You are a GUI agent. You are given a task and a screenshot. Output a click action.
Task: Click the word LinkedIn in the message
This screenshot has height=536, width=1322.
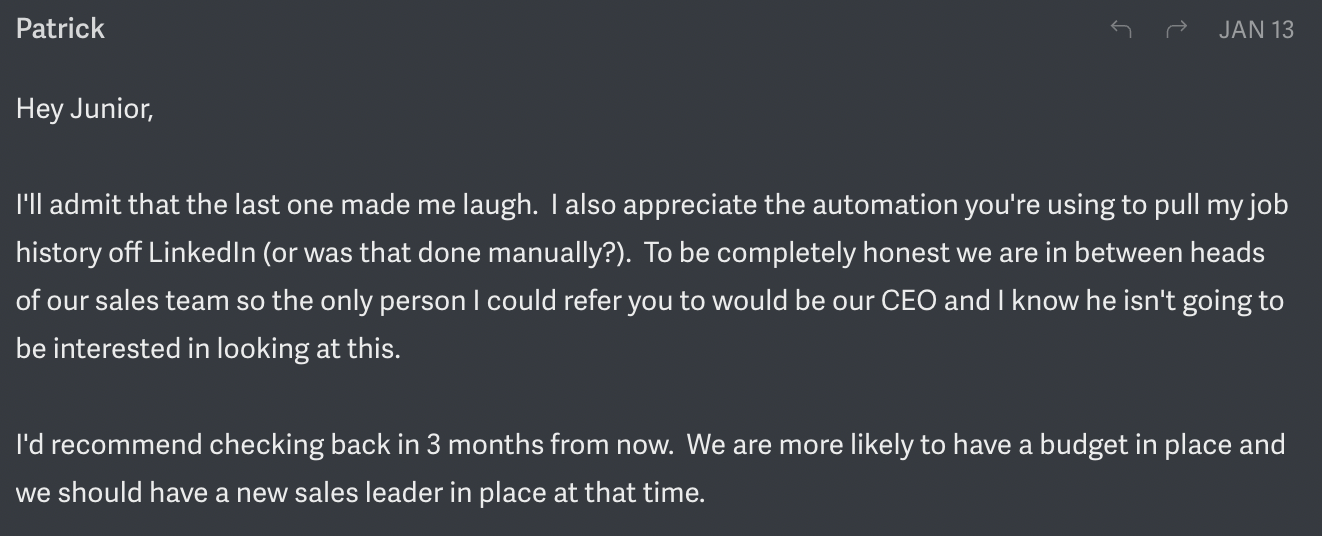pos(202,253)
